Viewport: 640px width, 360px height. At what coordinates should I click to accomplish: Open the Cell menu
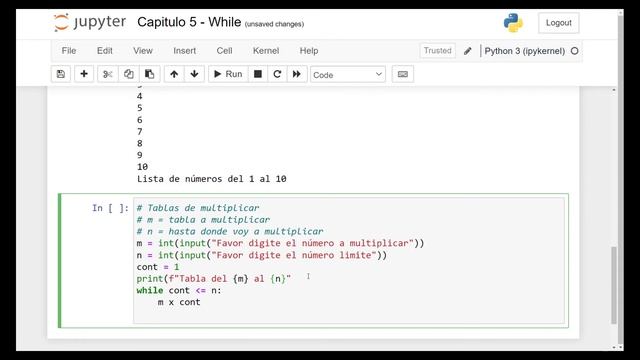[224, 51]
